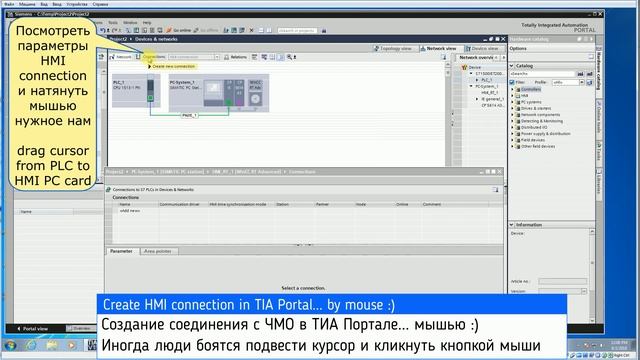Select the Area pointer tab in Connections editor
The height and width of the screenshot is (360, 640).
tap(158, 251)
